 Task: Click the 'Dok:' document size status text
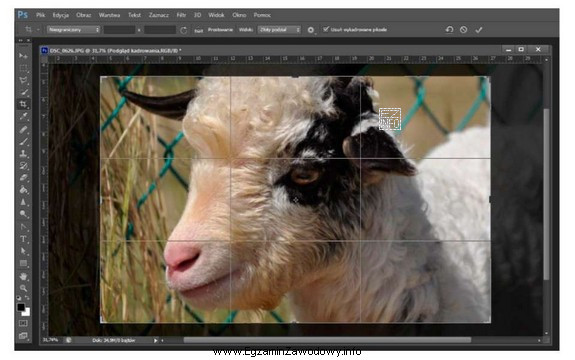tap(114, 341)
